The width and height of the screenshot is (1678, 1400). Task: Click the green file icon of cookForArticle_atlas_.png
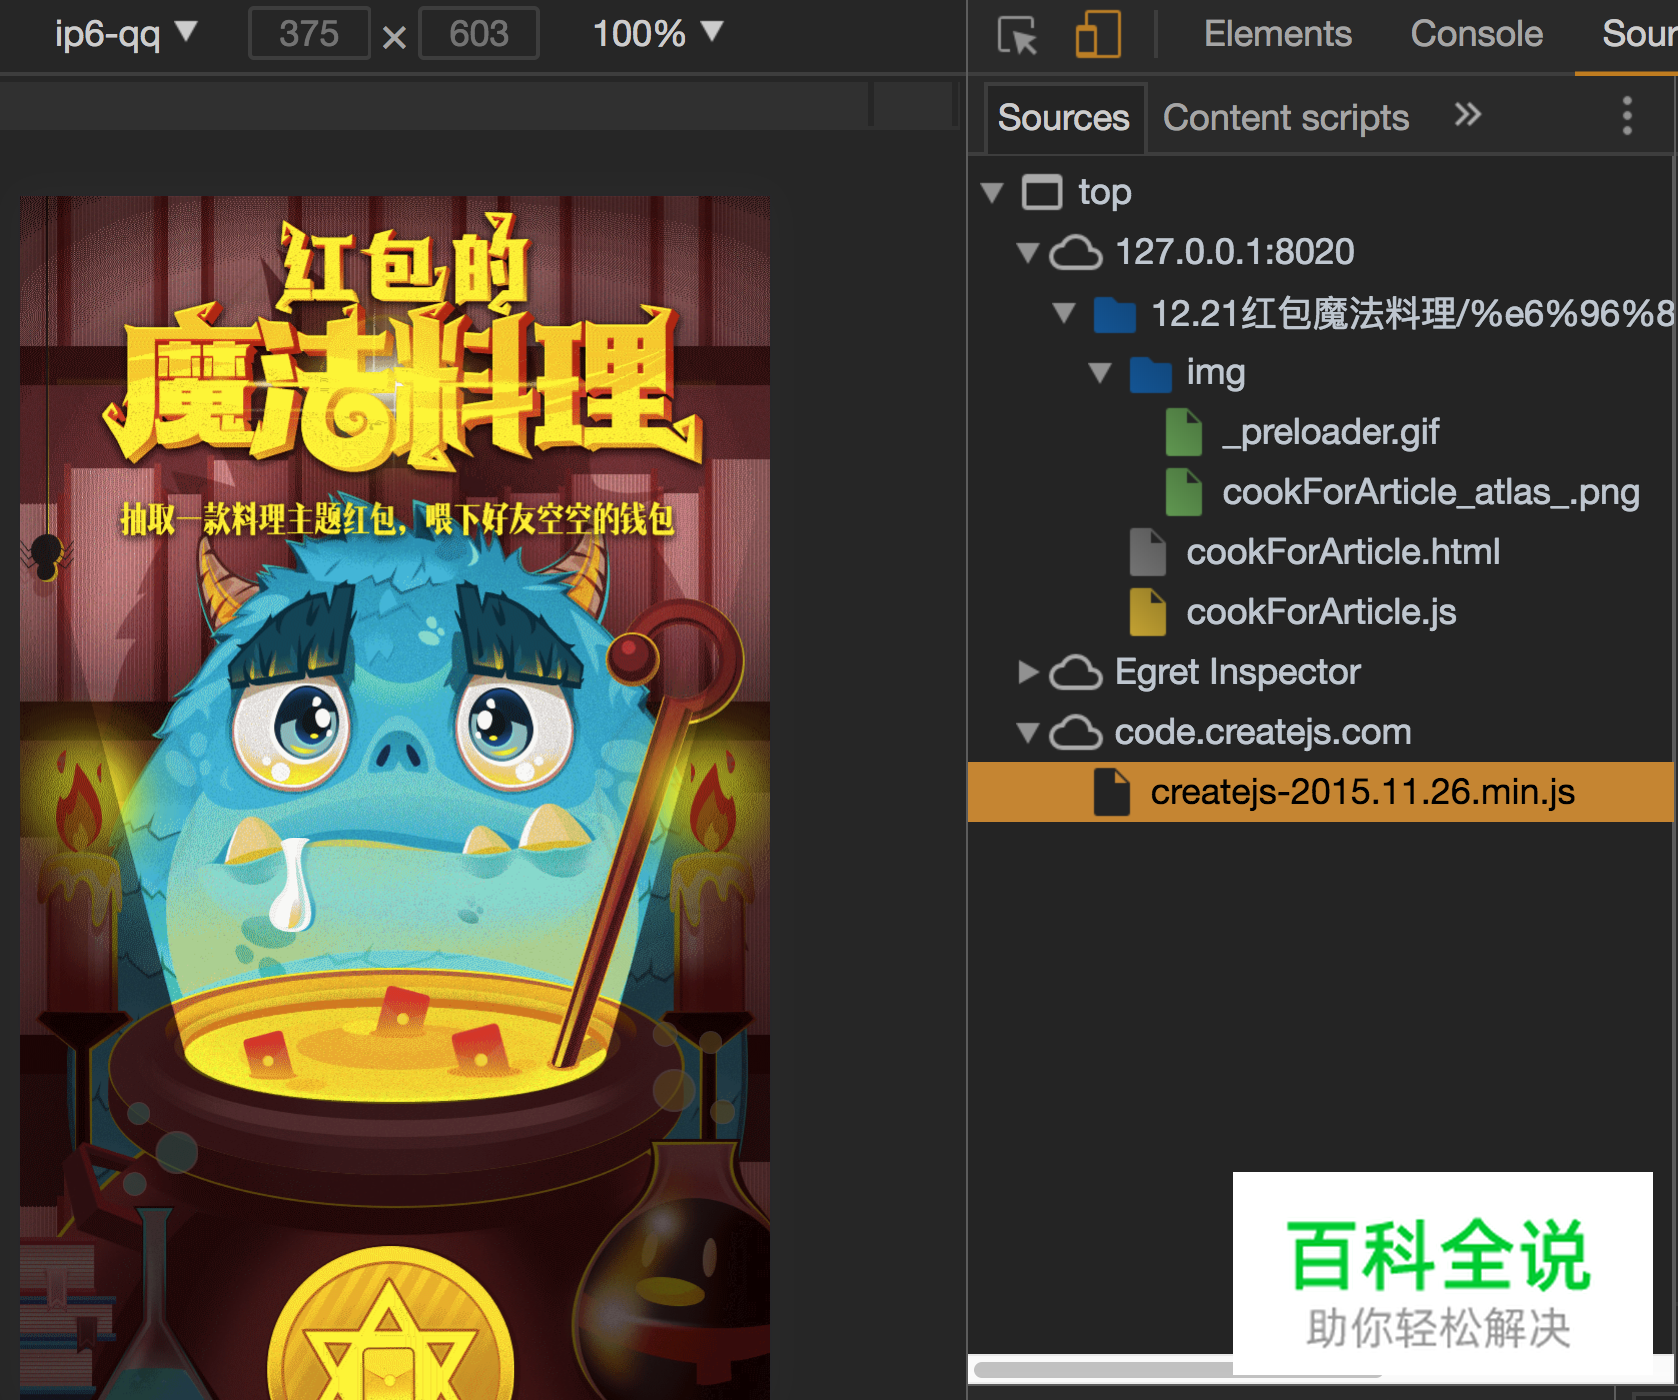[1184, 492]
